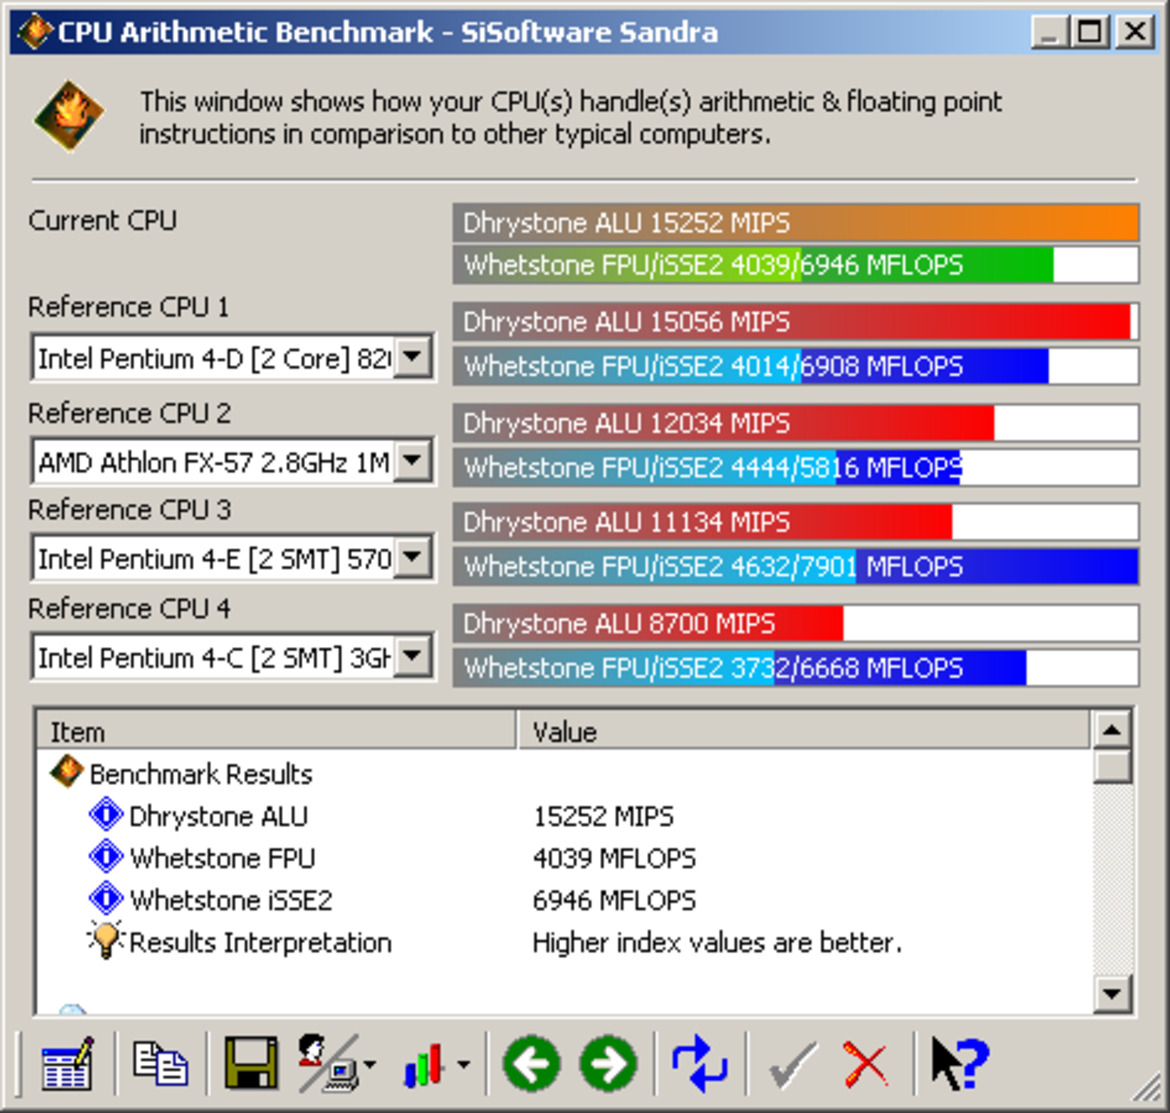
Task: Select the AMD Athlon FX-57 combo box
Action: 232,461
